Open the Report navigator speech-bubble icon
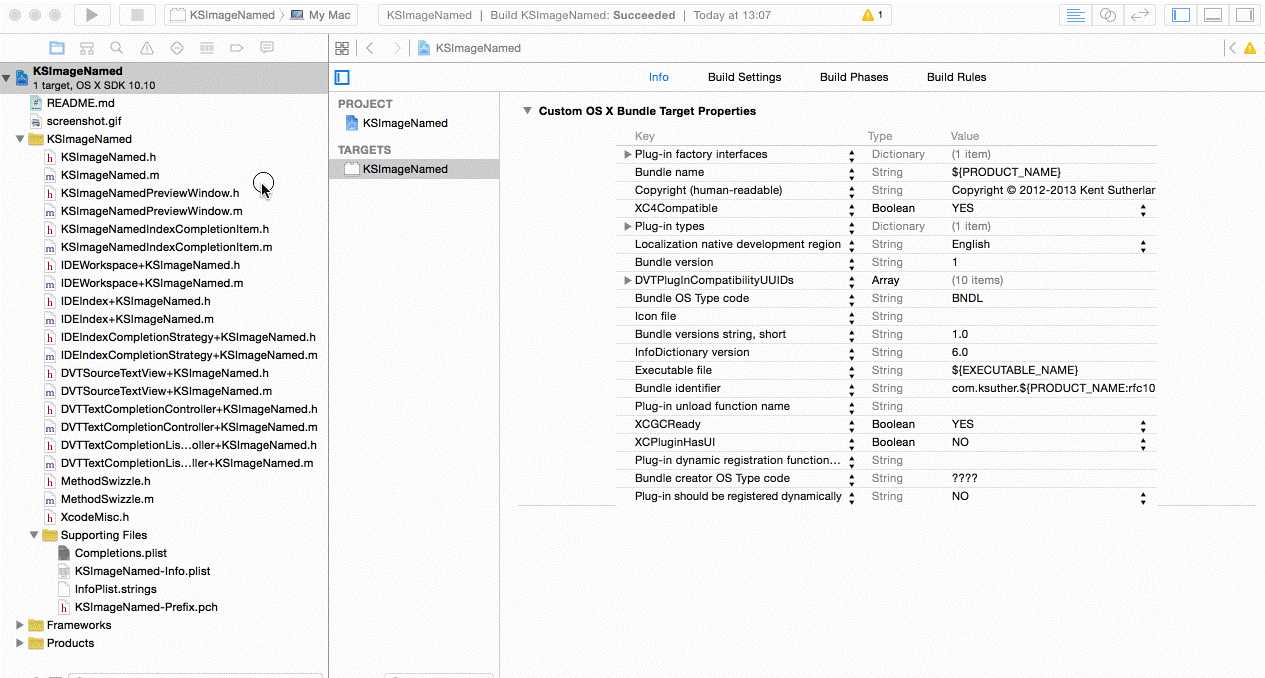Screen dimensions: 1265x678 [267, 48]
